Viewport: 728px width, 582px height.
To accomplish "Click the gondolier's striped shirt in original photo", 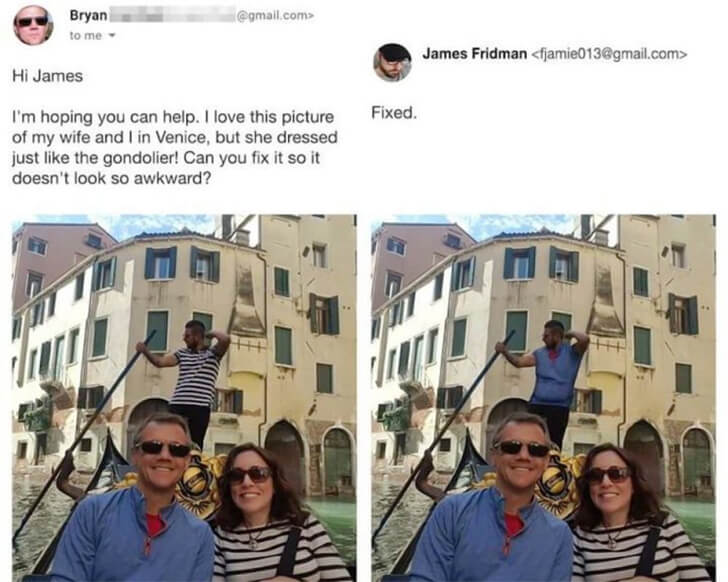I will (197, 377).
